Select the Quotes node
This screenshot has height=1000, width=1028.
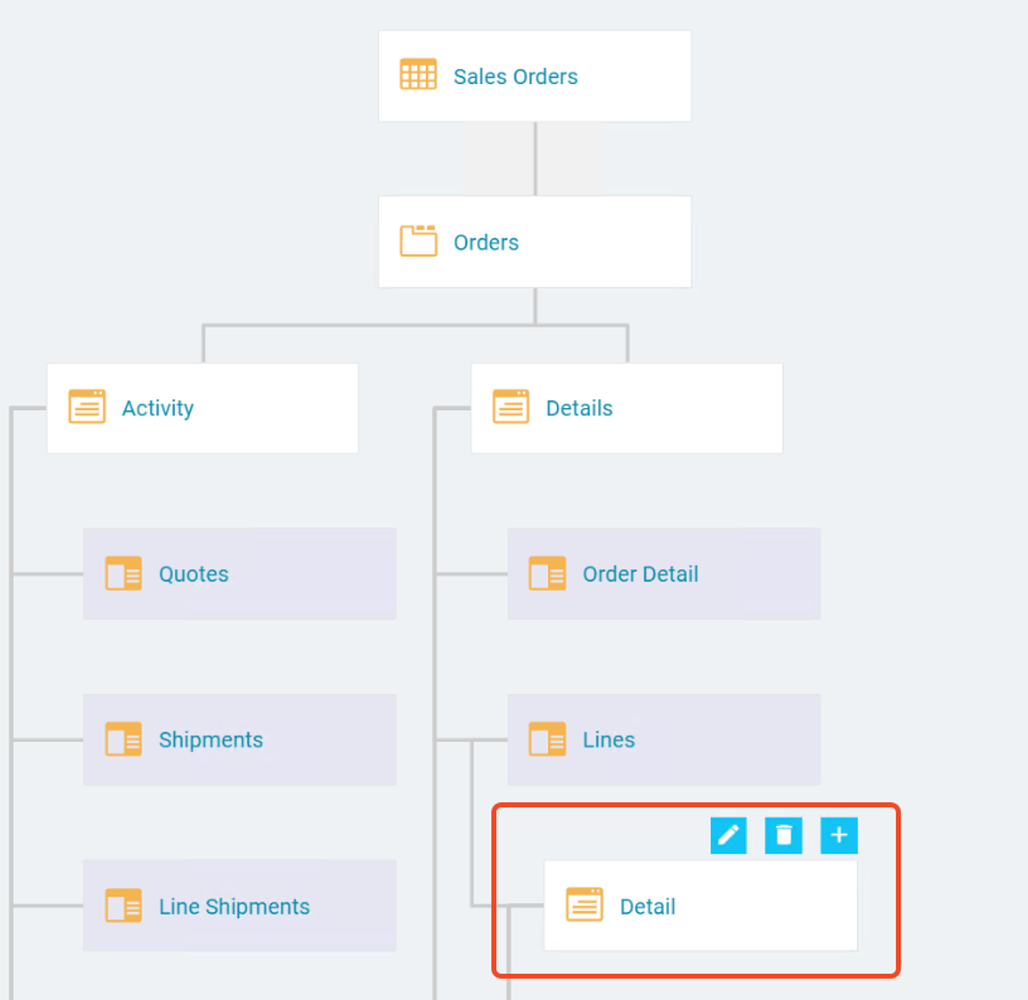click(x=240, y=573)
